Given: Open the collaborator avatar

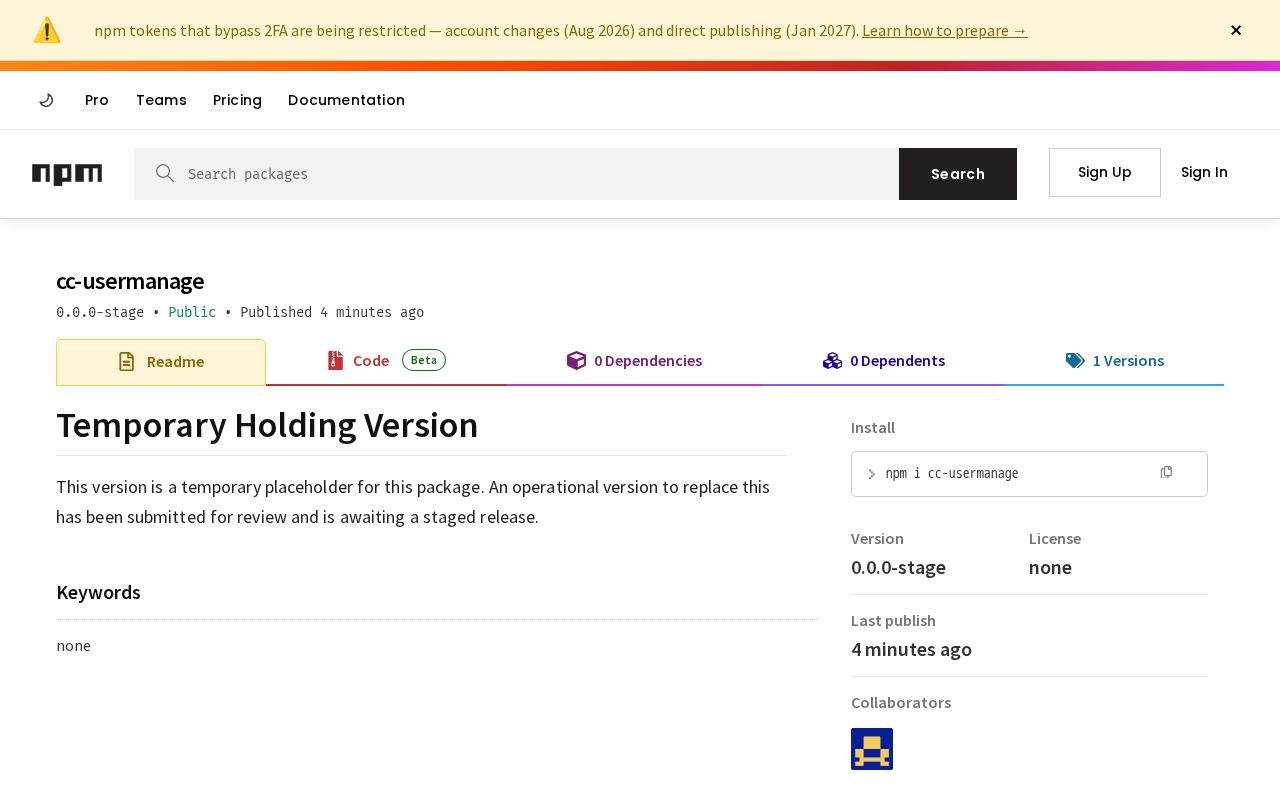Looking at the screenshot, I should pyautogui.click(x=872, y=749).
